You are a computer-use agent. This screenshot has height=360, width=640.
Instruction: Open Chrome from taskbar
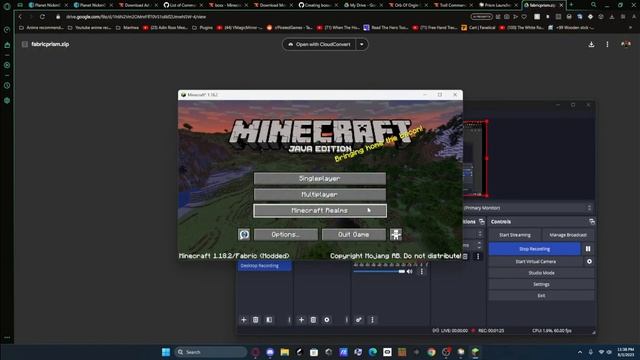click(431, 352)
